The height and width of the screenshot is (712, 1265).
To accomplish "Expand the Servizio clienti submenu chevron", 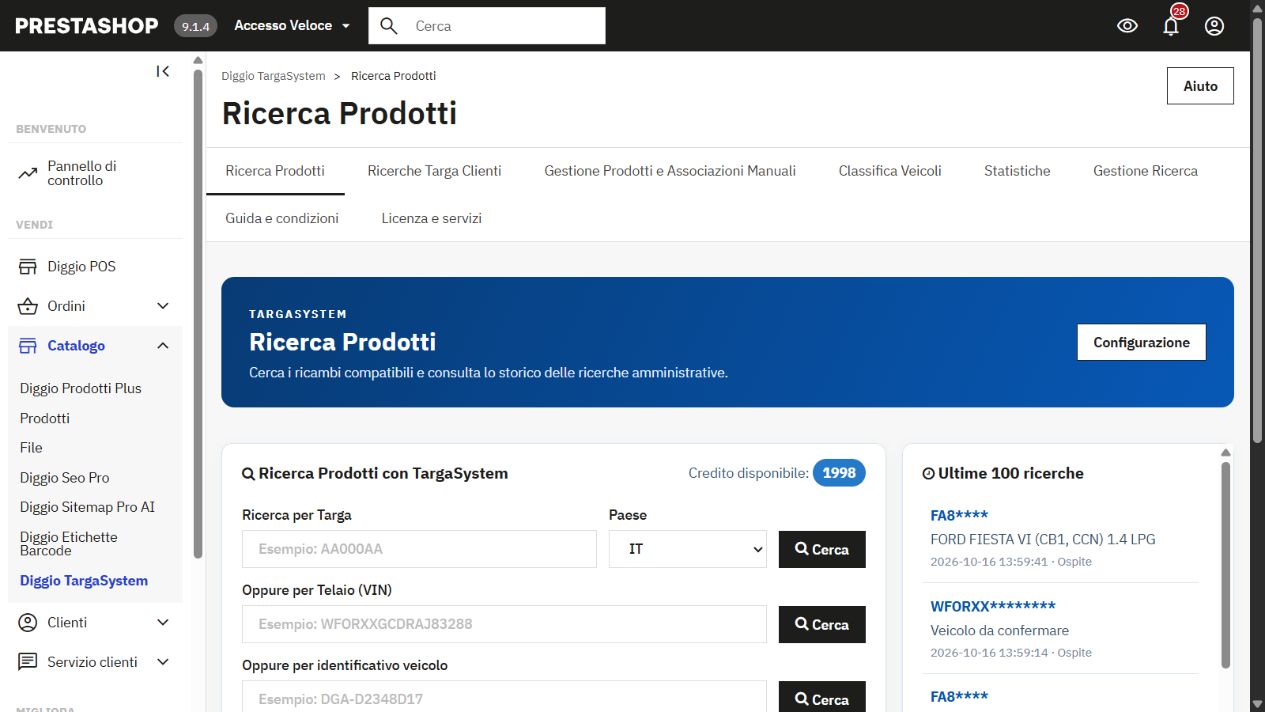I will coord(163,662).
